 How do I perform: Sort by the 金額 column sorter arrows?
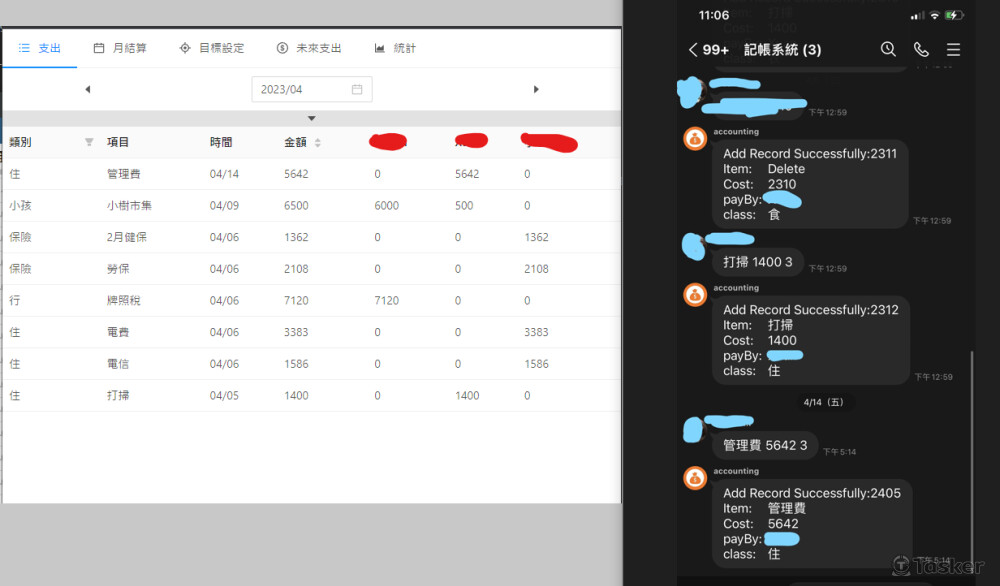click(318, 143)
